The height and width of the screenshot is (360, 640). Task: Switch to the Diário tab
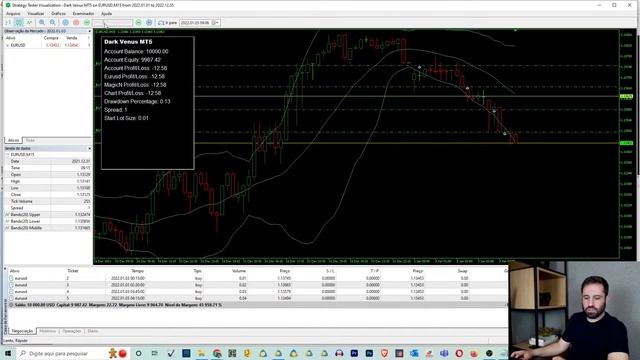[x=93, y=331]
